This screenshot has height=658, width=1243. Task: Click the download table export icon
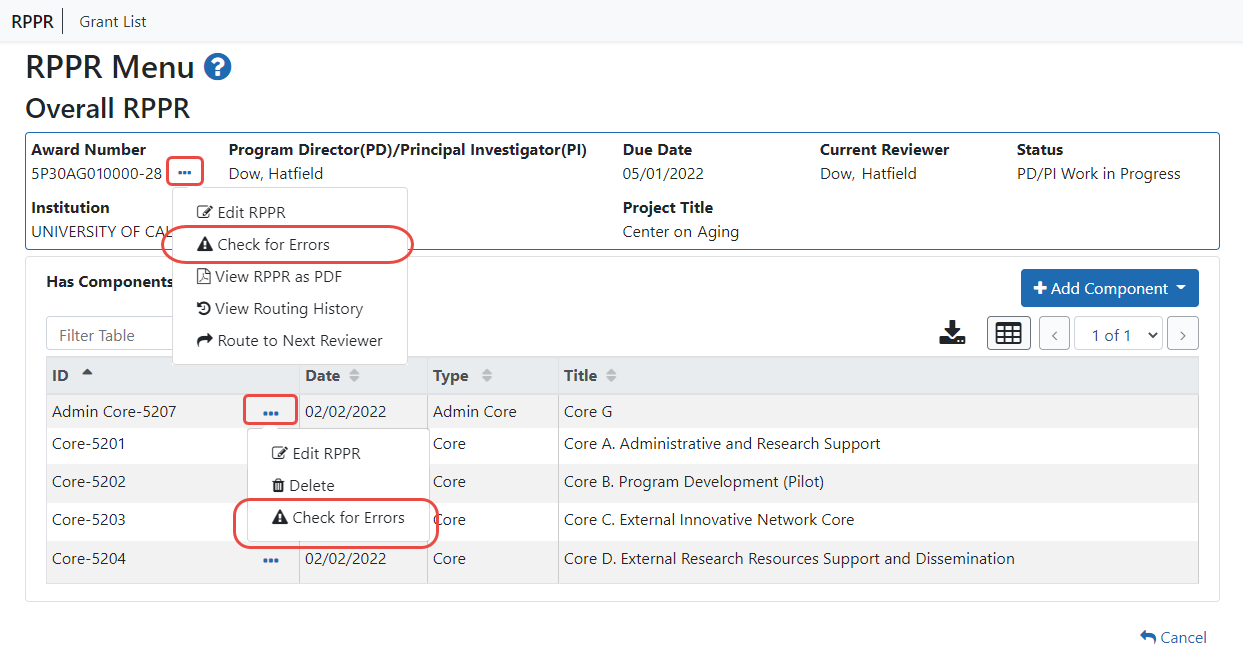tap(952, 334)
